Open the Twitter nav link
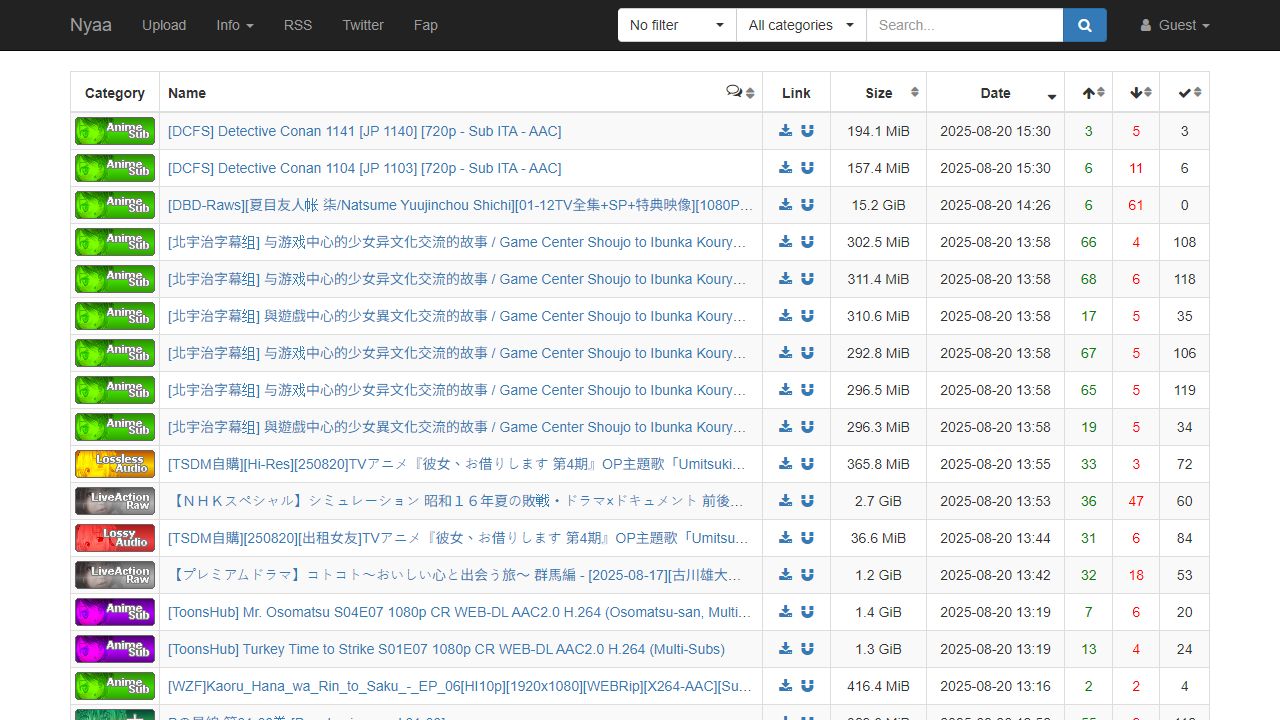 click(363, 25)
